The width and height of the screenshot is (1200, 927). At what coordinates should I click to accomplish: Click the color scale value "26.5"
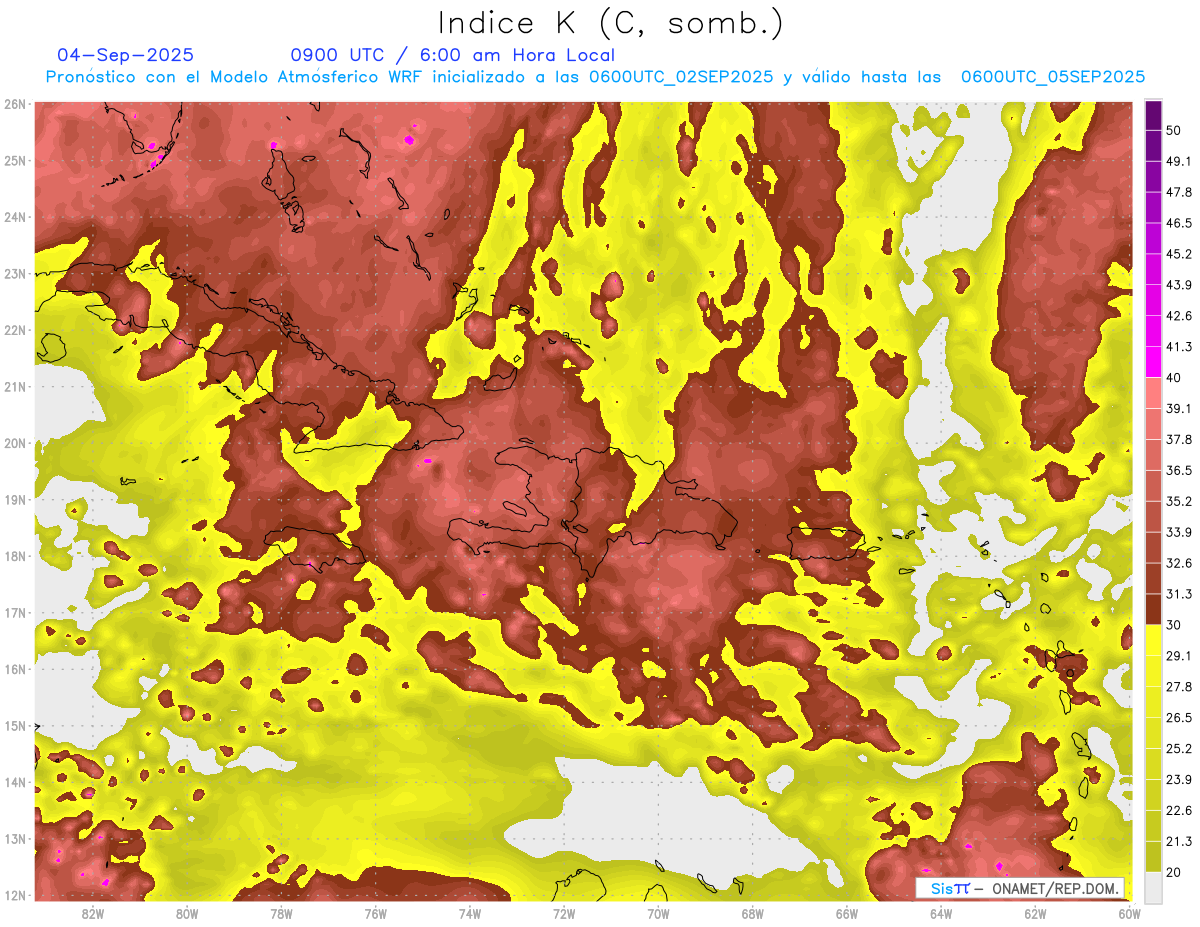[1179, 718]
